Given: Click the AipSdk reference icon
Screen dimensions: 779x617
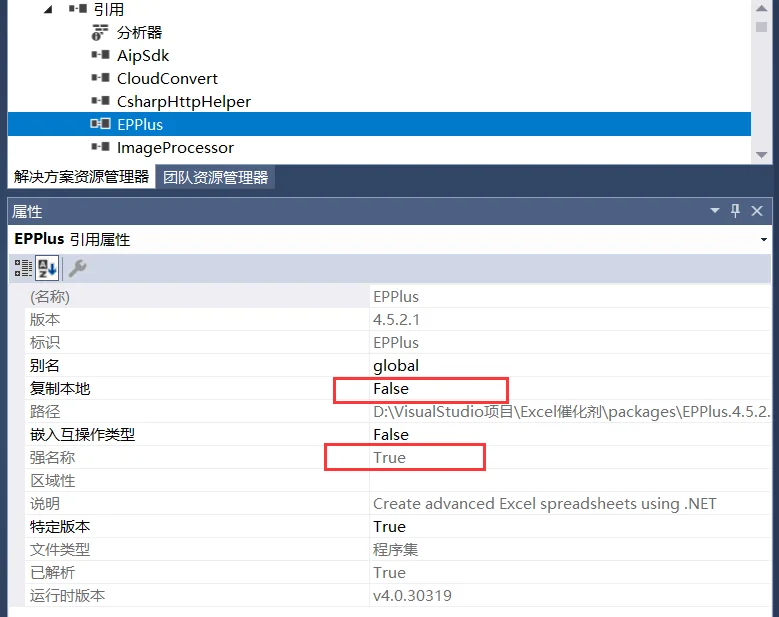Looking at the screenshot, I should pos(100,55).
